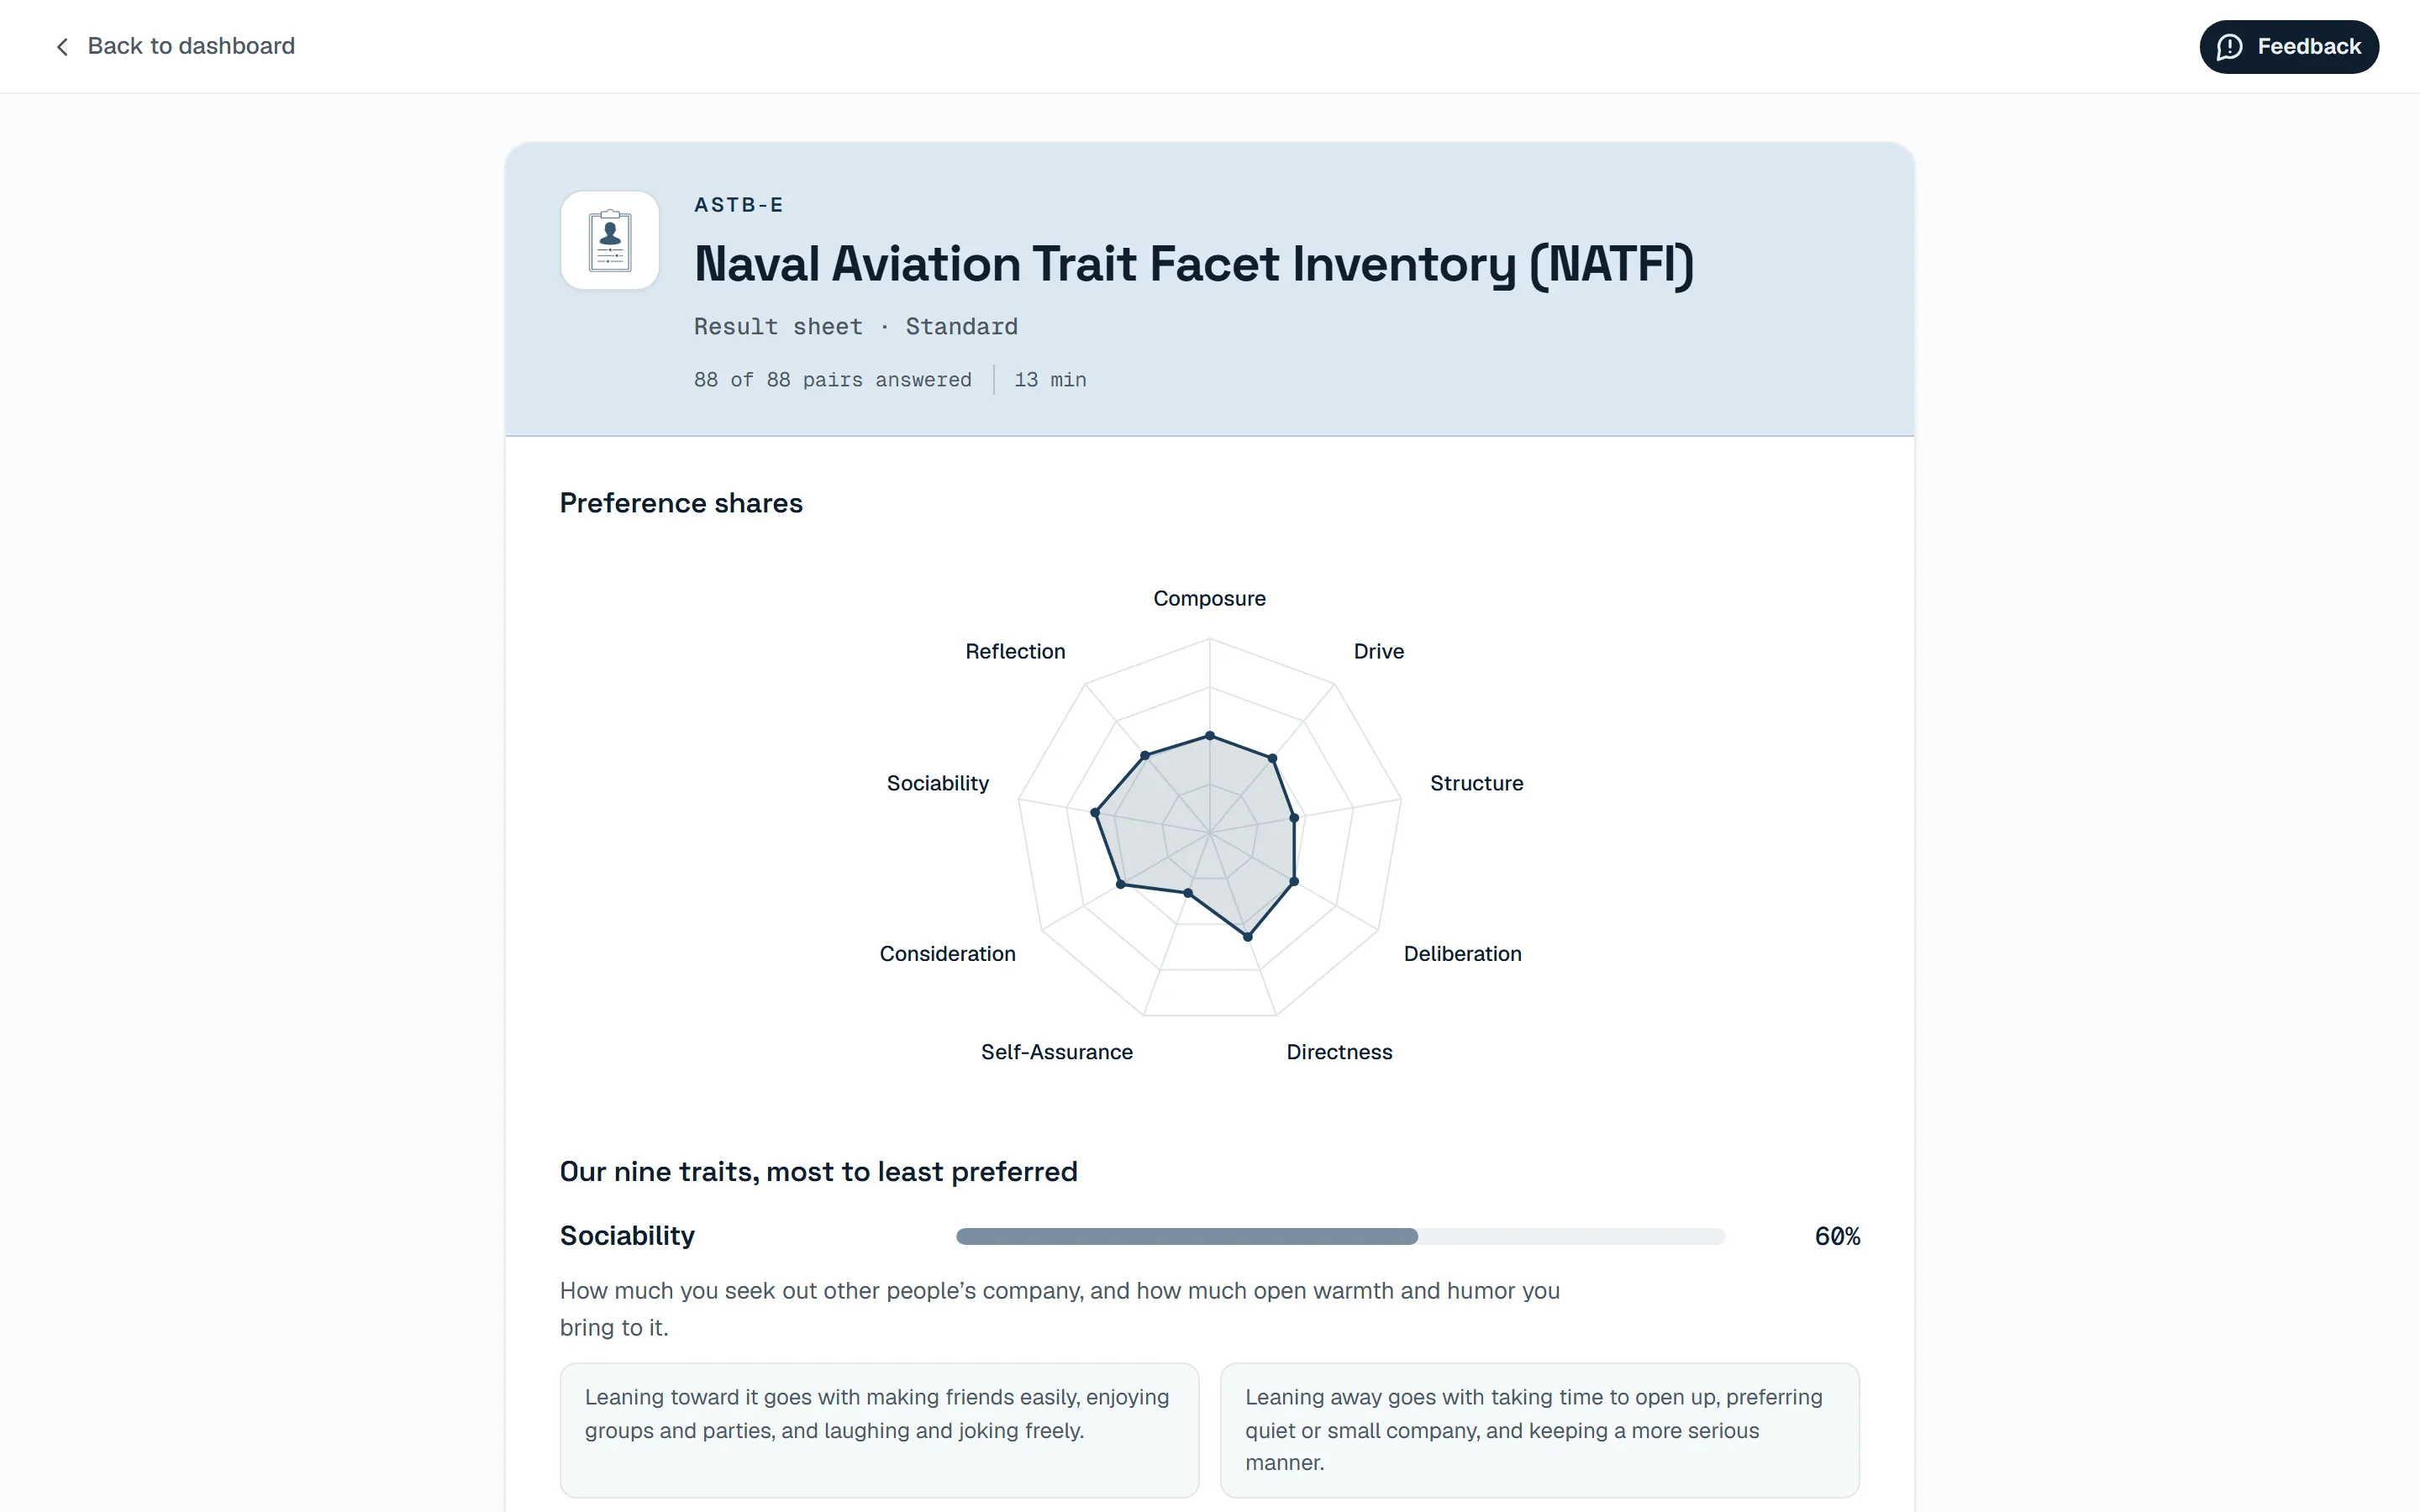This screenshot has height=1512, width=2420.
Task: Click the Preference shares heading
Action: point(681,503)
